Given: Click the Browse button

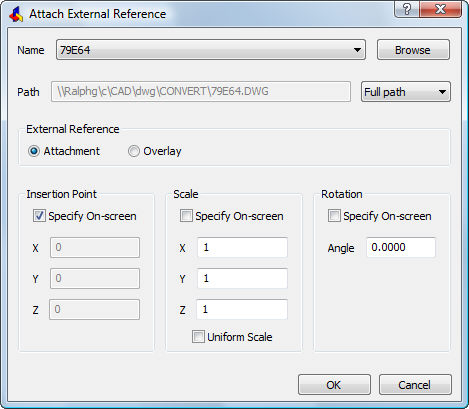Looking at the screenshot, I should (413, 50).
